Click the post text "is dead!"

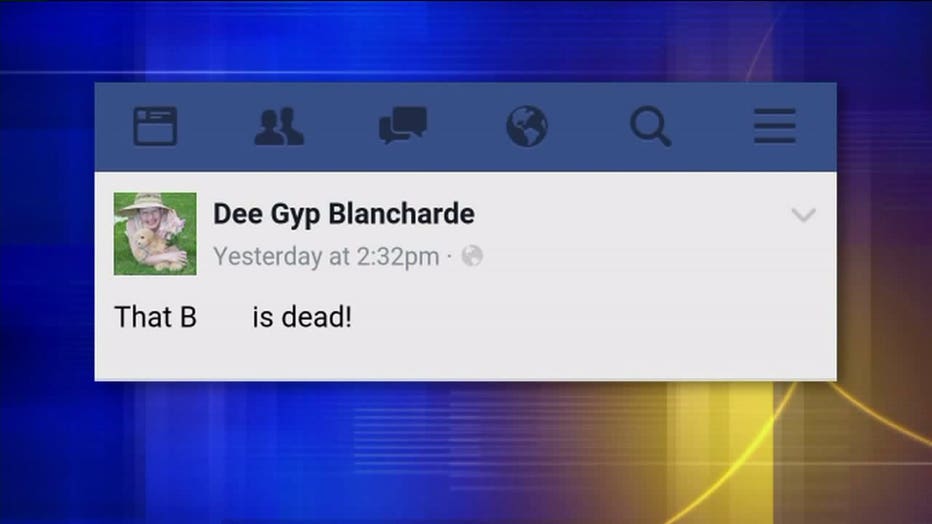pos(302,317)
